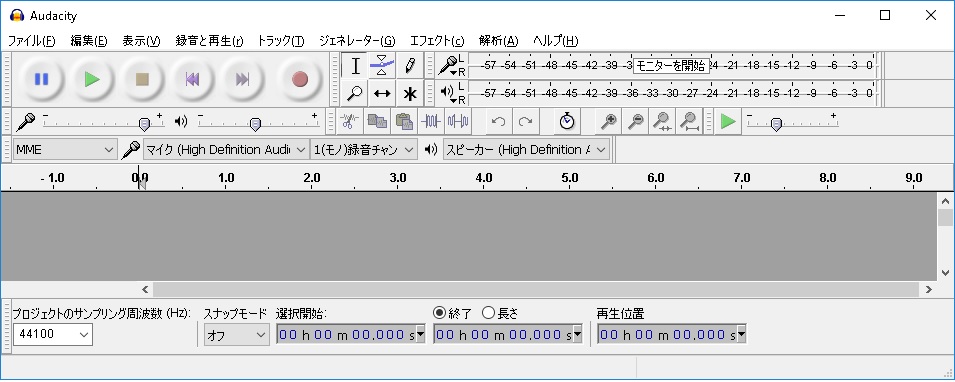Click the Trim audio icon

(x=431, y=121)
